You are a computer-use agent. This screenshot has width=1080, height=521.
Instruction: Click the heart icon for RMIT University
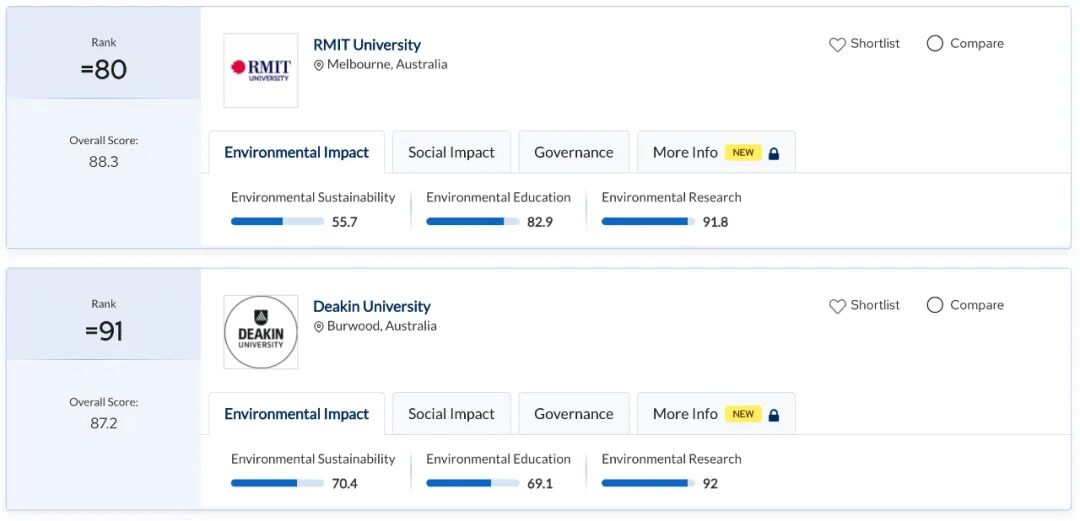tap(837, 45)
